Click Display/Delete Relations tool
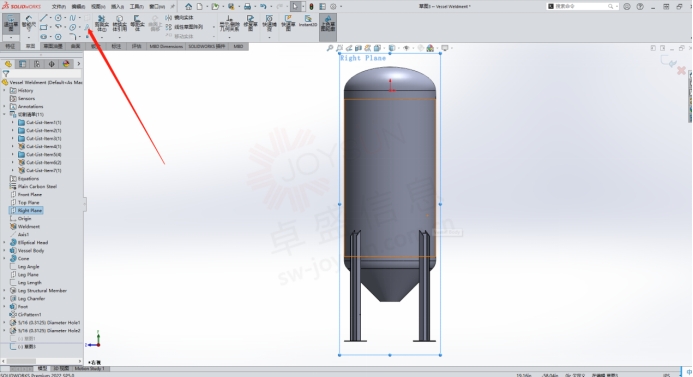The height and width of the screenshot is (377, 693). point(229,23)
